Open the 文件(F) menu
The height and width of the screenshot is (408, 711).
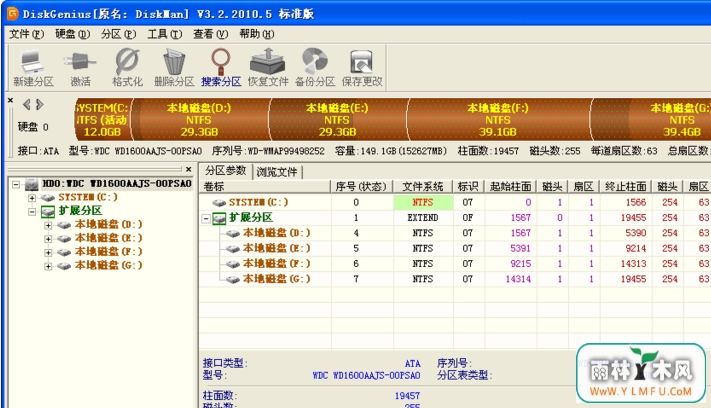point(27,34)
